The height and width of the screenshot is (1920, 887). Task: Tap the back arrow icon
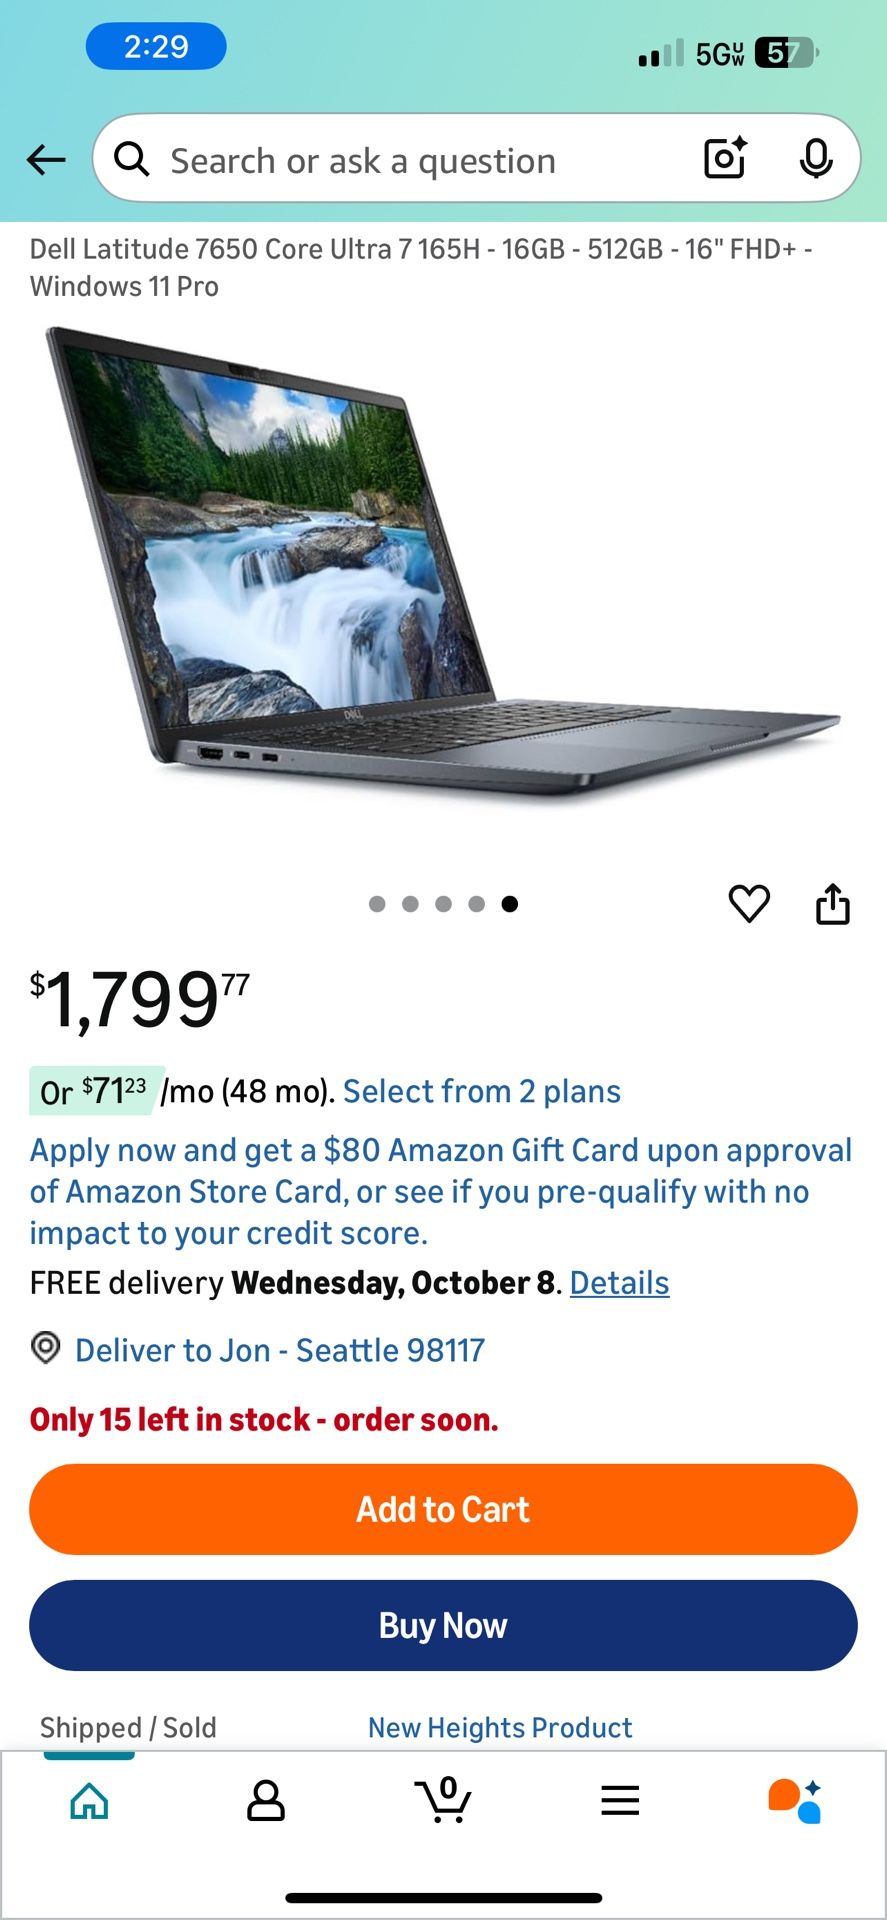coord(46,159)
